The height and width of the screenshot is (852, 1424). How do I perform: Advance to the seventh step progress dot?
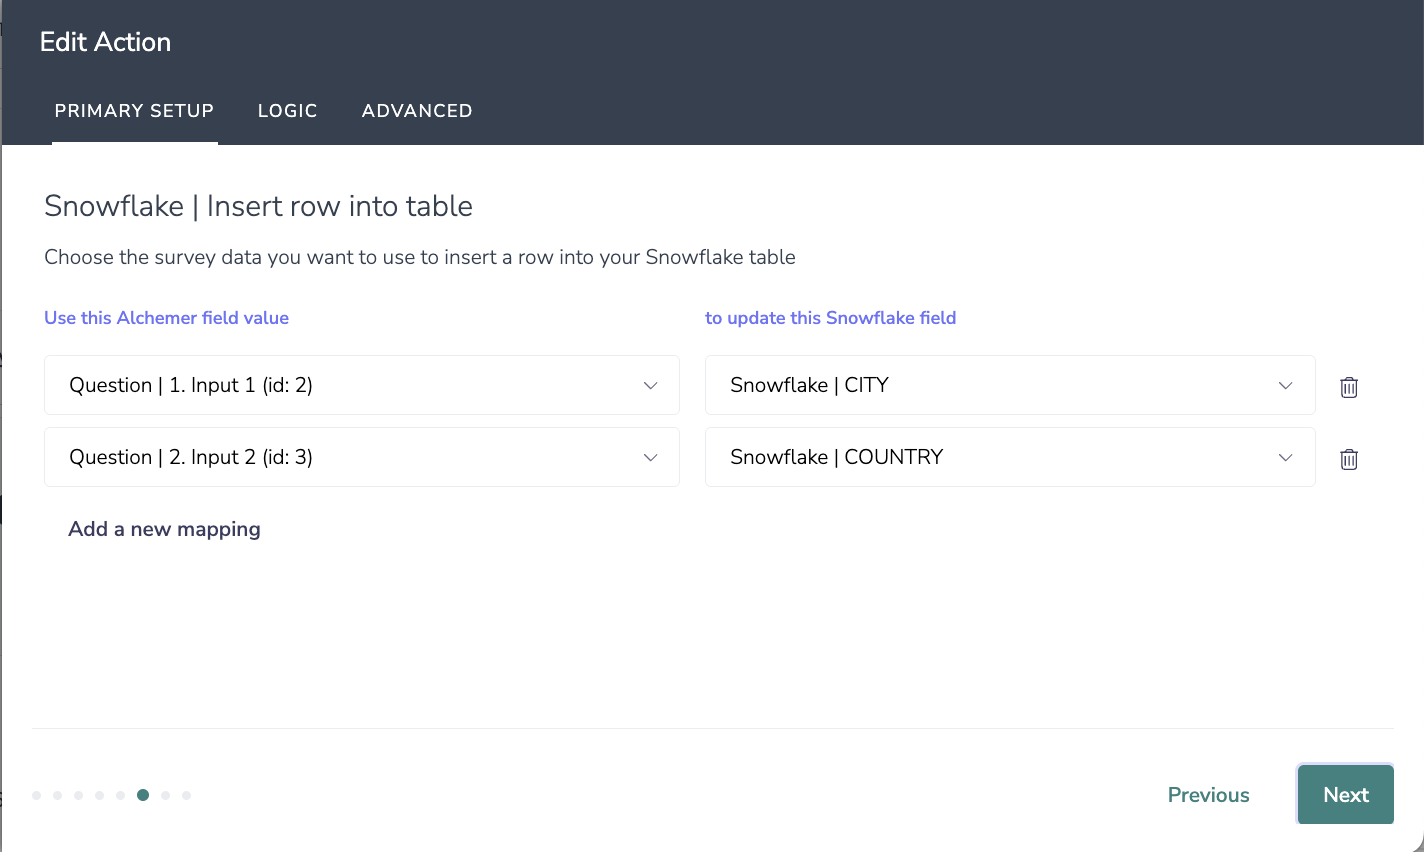point(166,796)
